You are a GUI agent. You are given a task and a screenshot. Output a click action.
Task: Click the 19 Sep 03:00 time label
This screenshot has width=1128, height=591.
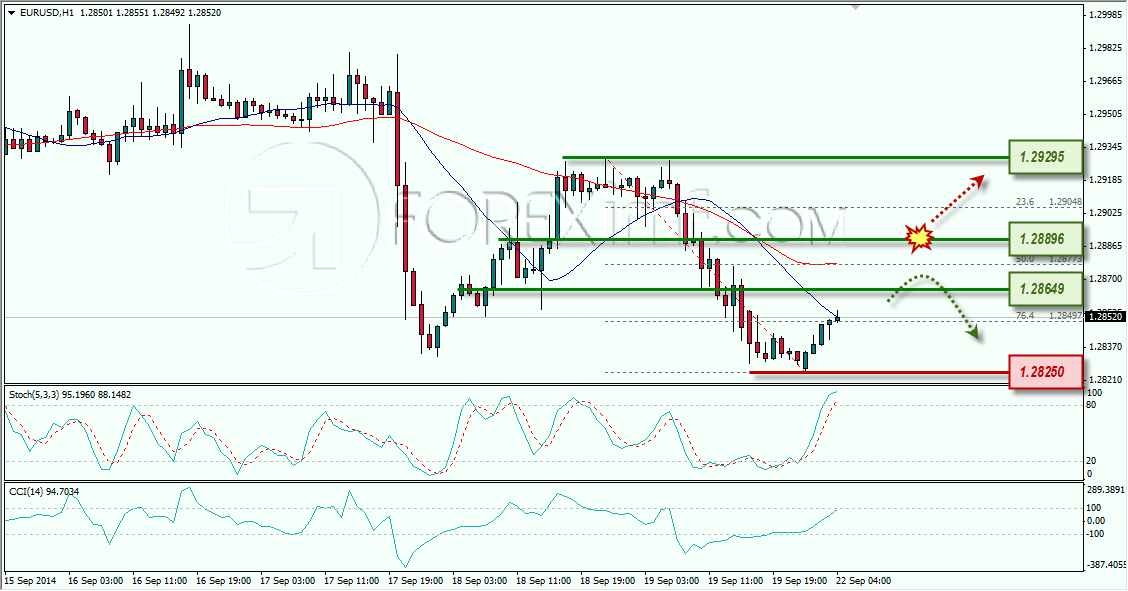point(672,580)
